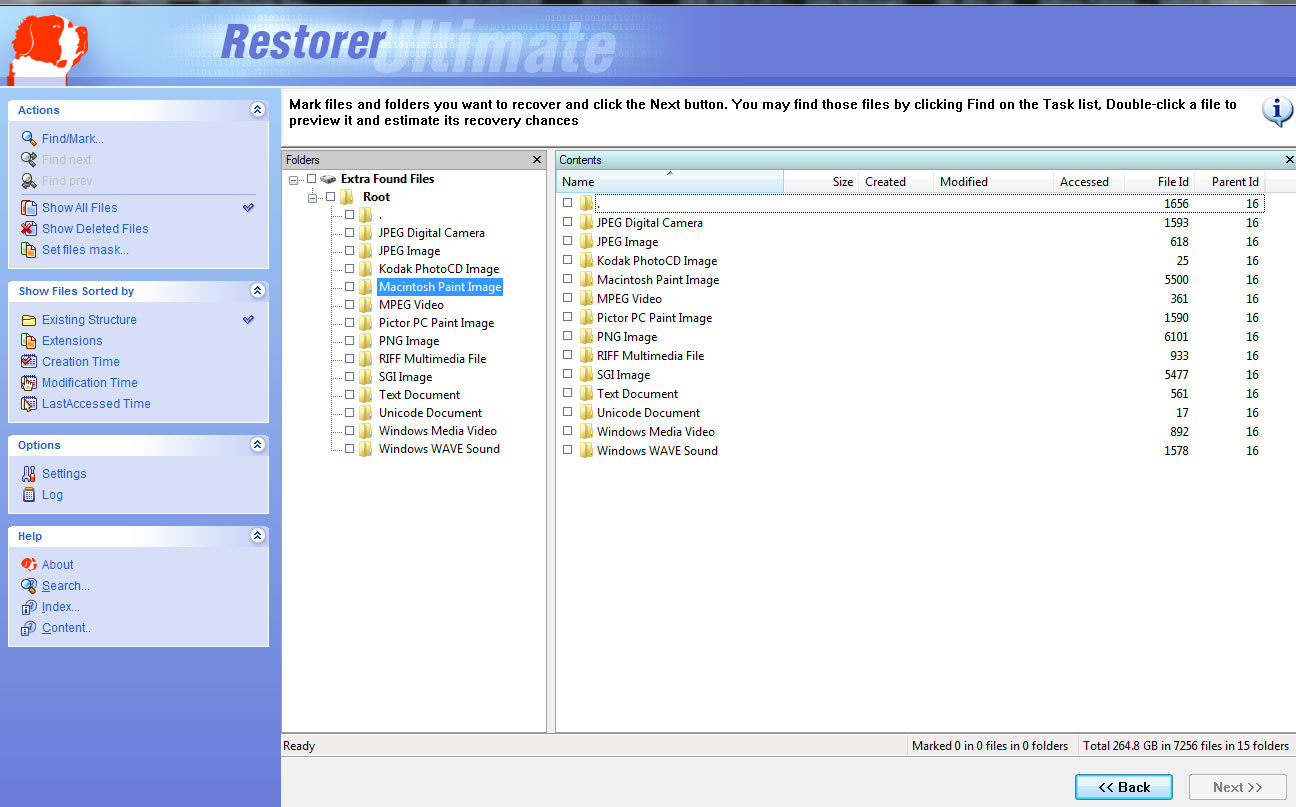Screen dimensions: 1296x807
Task: Click the Root folder icon in tree
Action: pos(347,197)
